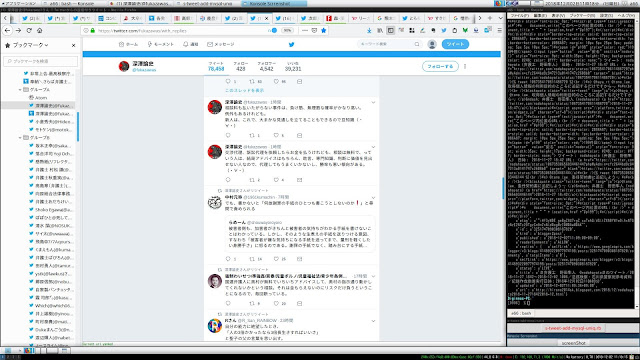
Task: Open a new Firefox tab with plus
Action: (x=490, y=18)
